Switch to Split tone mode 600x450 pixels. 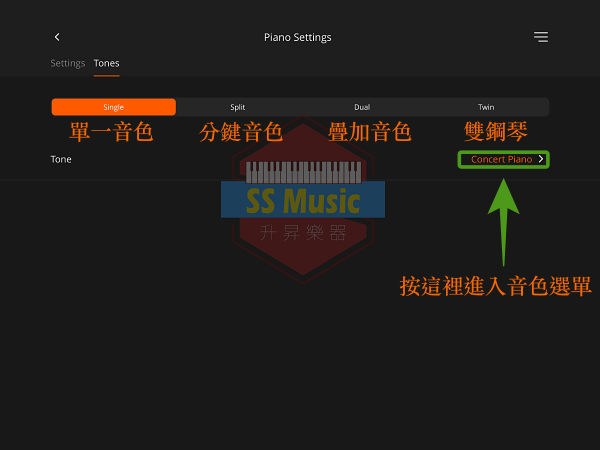pos(238,107)
